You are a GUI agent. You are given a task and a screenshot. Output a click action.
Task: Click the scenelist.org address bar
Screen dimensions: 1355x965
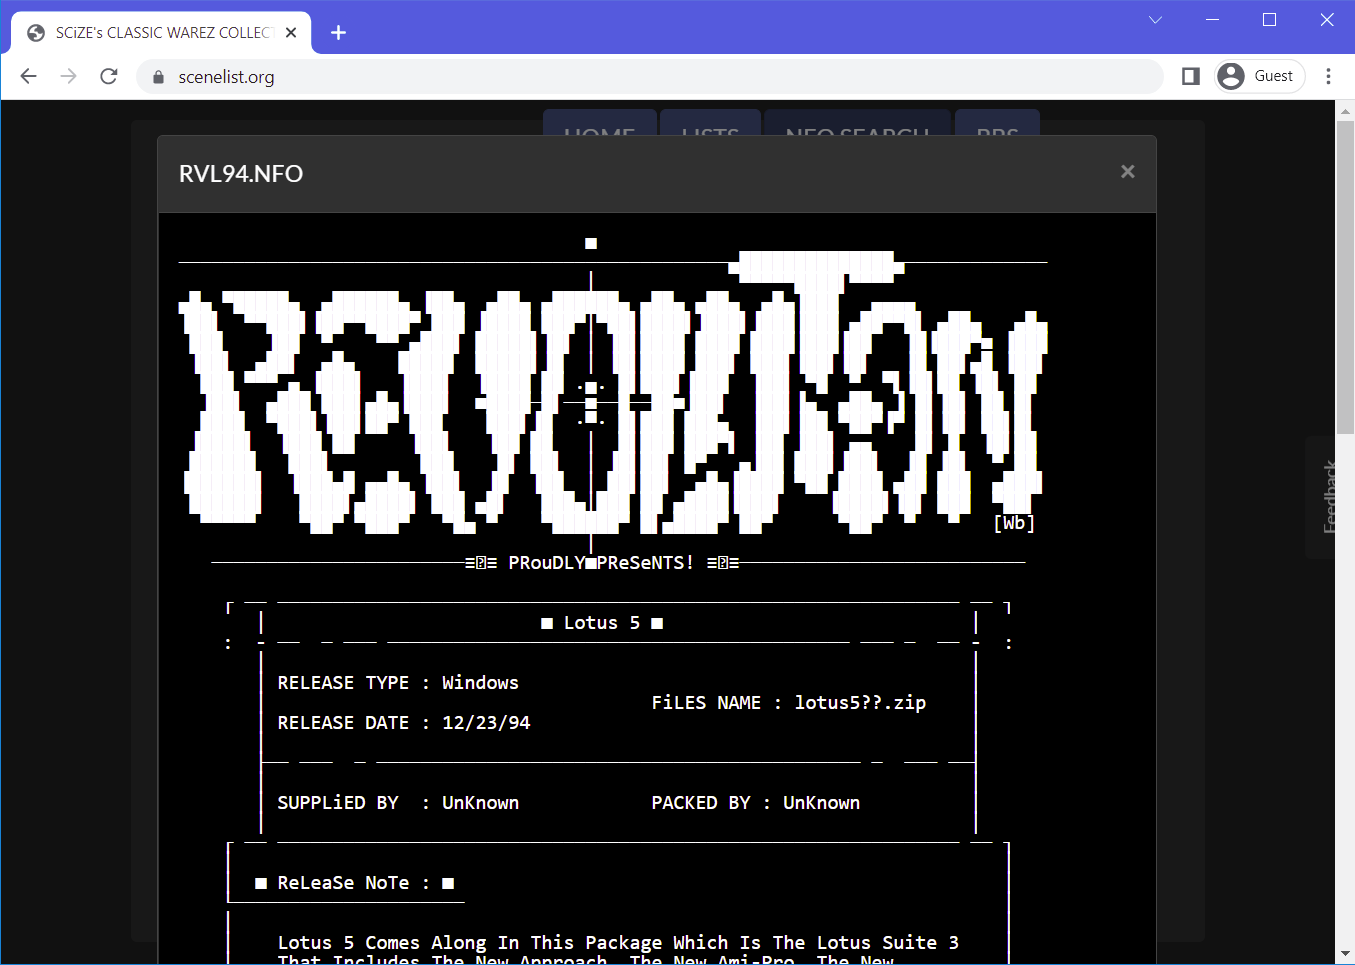click(x=650, y=77)
